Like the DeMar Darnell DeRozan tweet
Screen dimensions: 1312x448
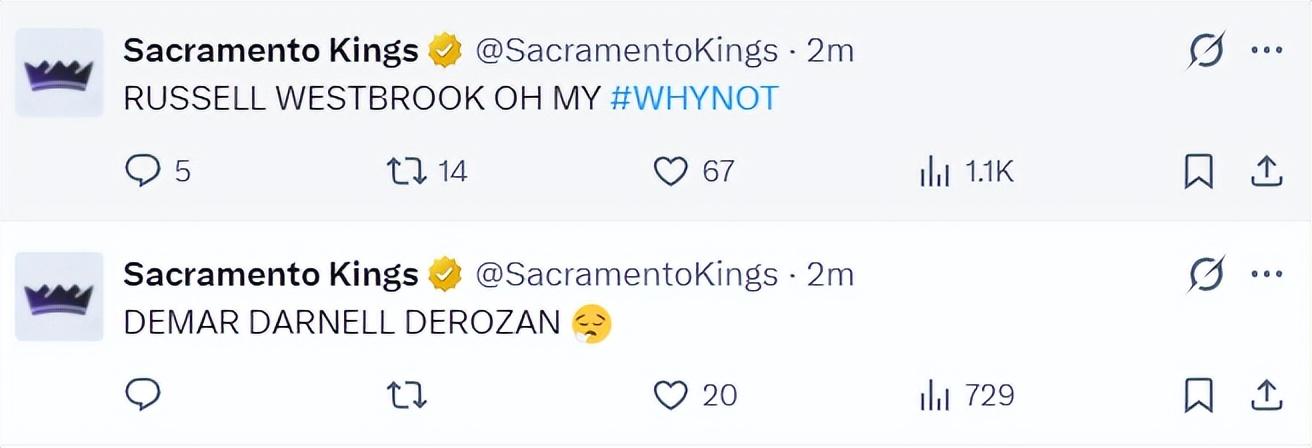[669, 395]
